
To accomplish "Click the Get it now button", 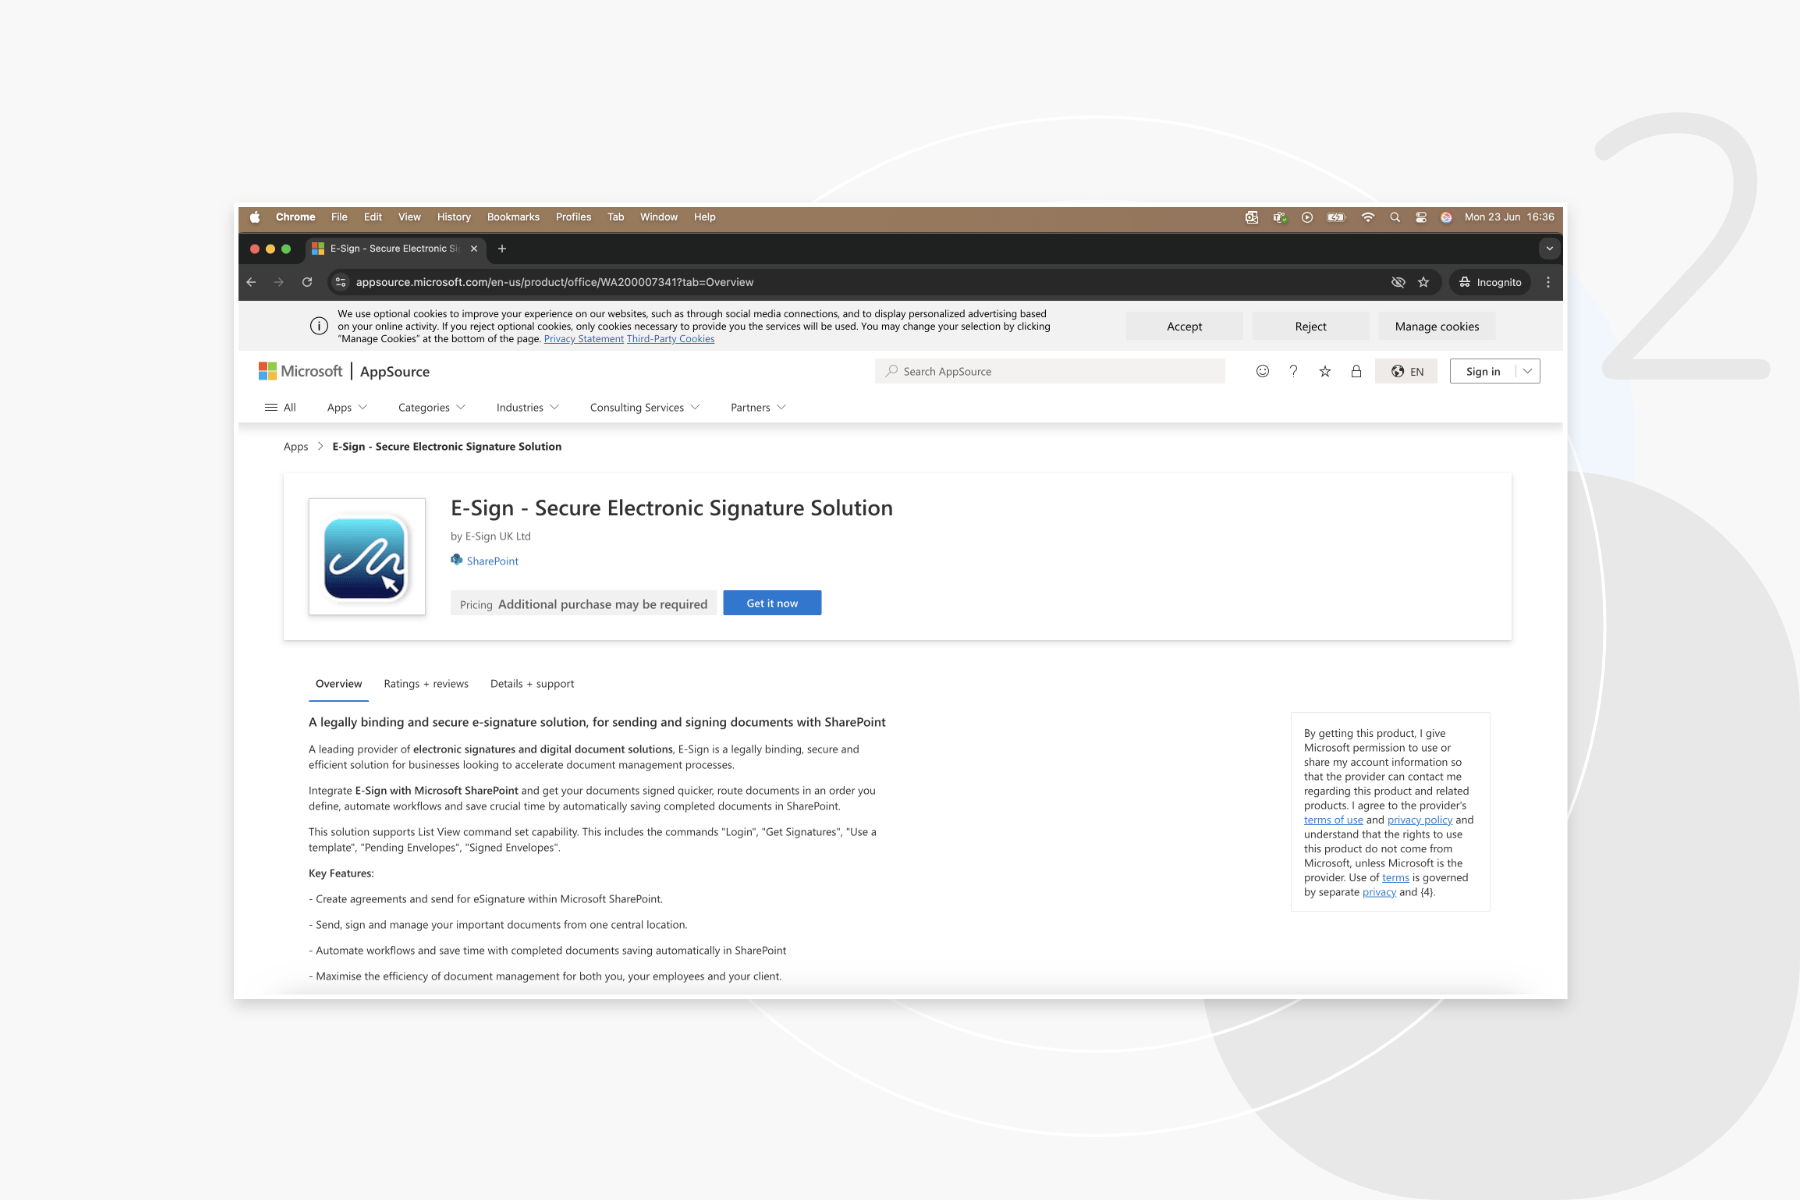I will (772, 603).
